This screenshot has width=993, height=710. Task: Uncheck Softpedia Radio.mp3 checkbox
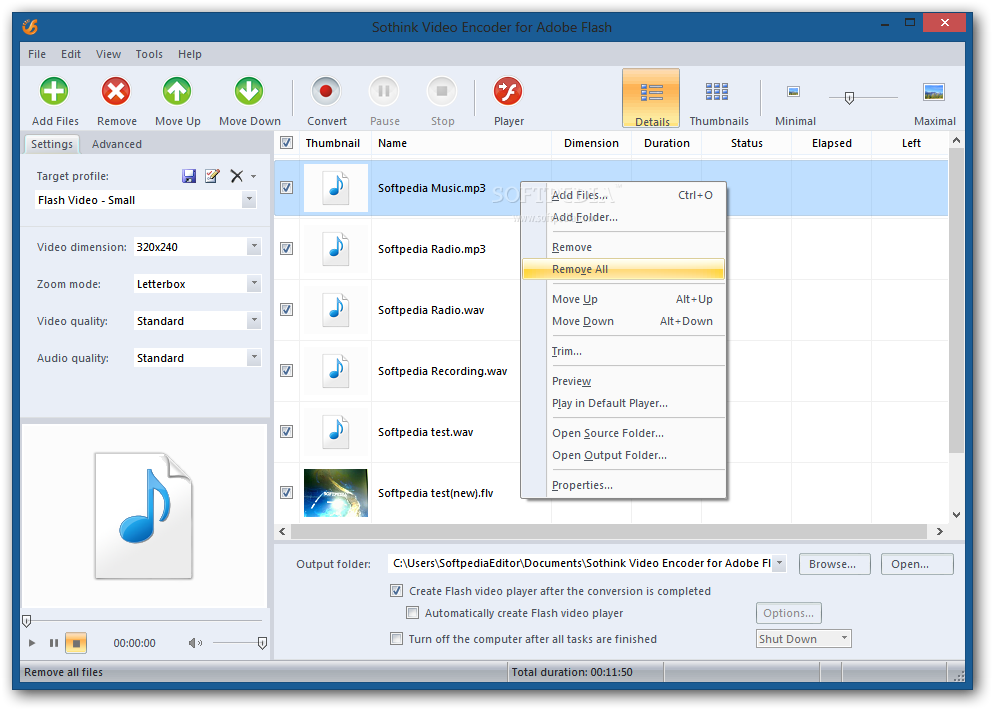[x=287, y=248]
